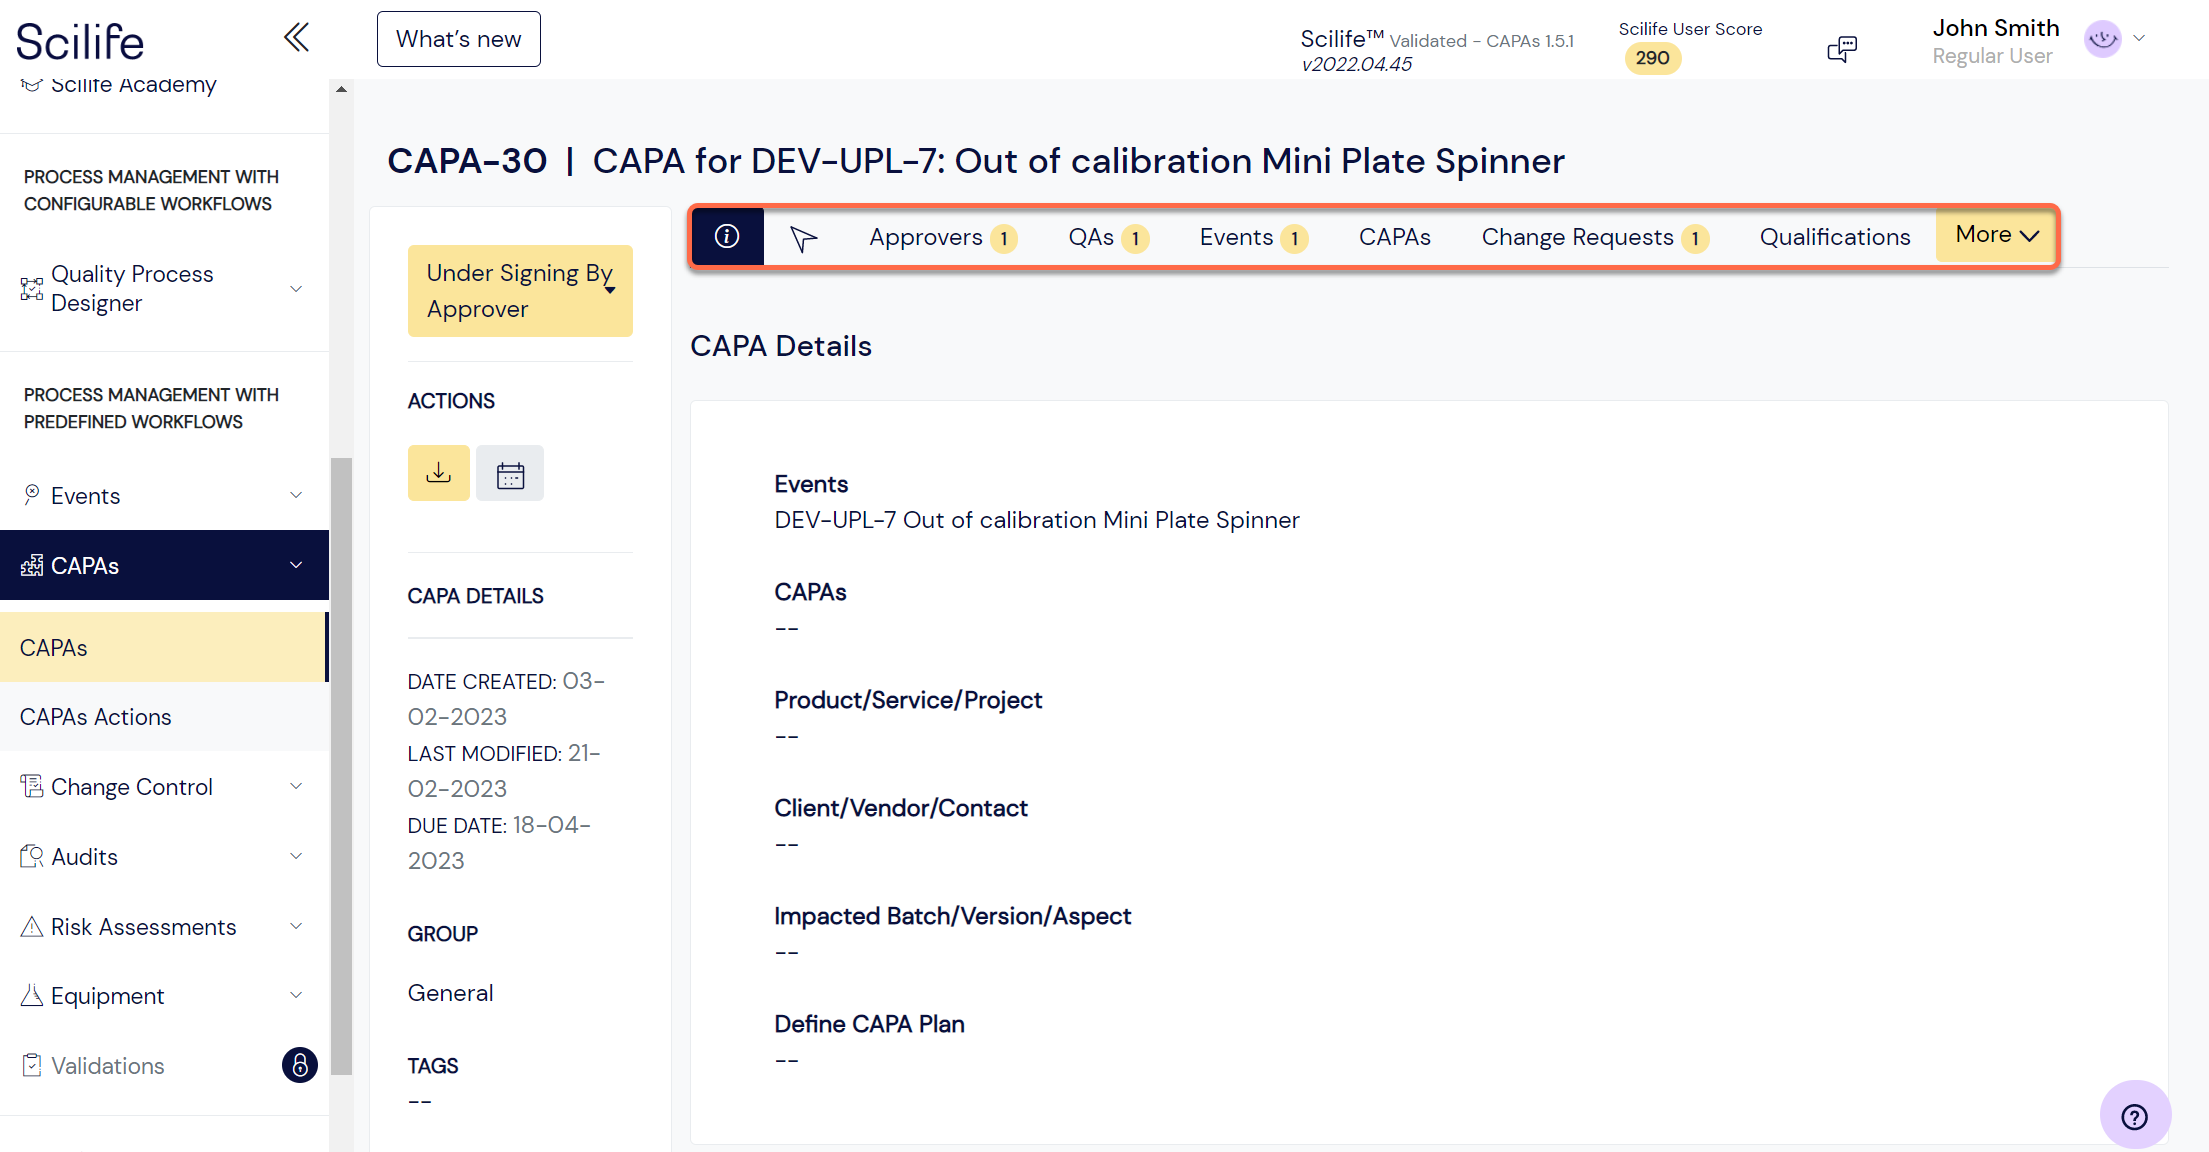Click the sidebar scroll up arrow
This screenshot has width=2209, height=1152.
(341, 89)
